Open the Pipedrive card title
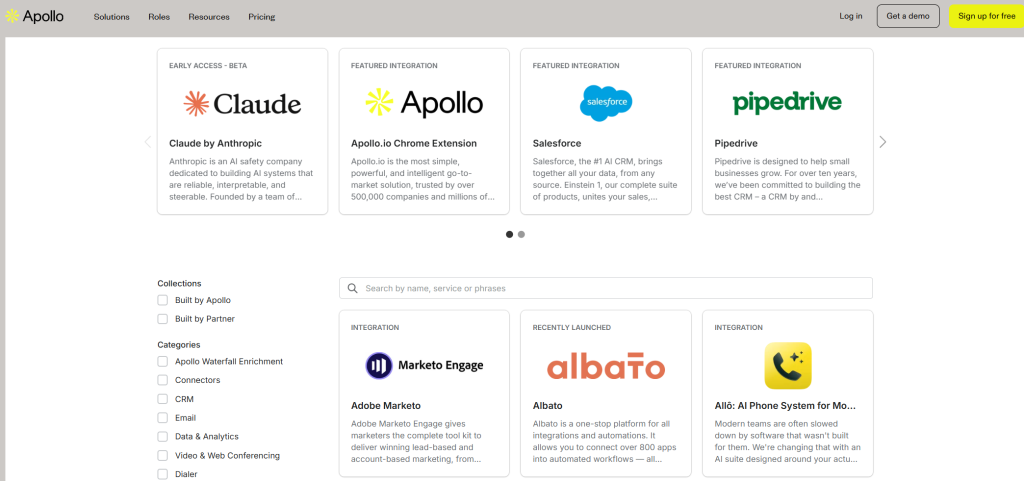Screen dimensions: 1024x481 coord(736,144)
